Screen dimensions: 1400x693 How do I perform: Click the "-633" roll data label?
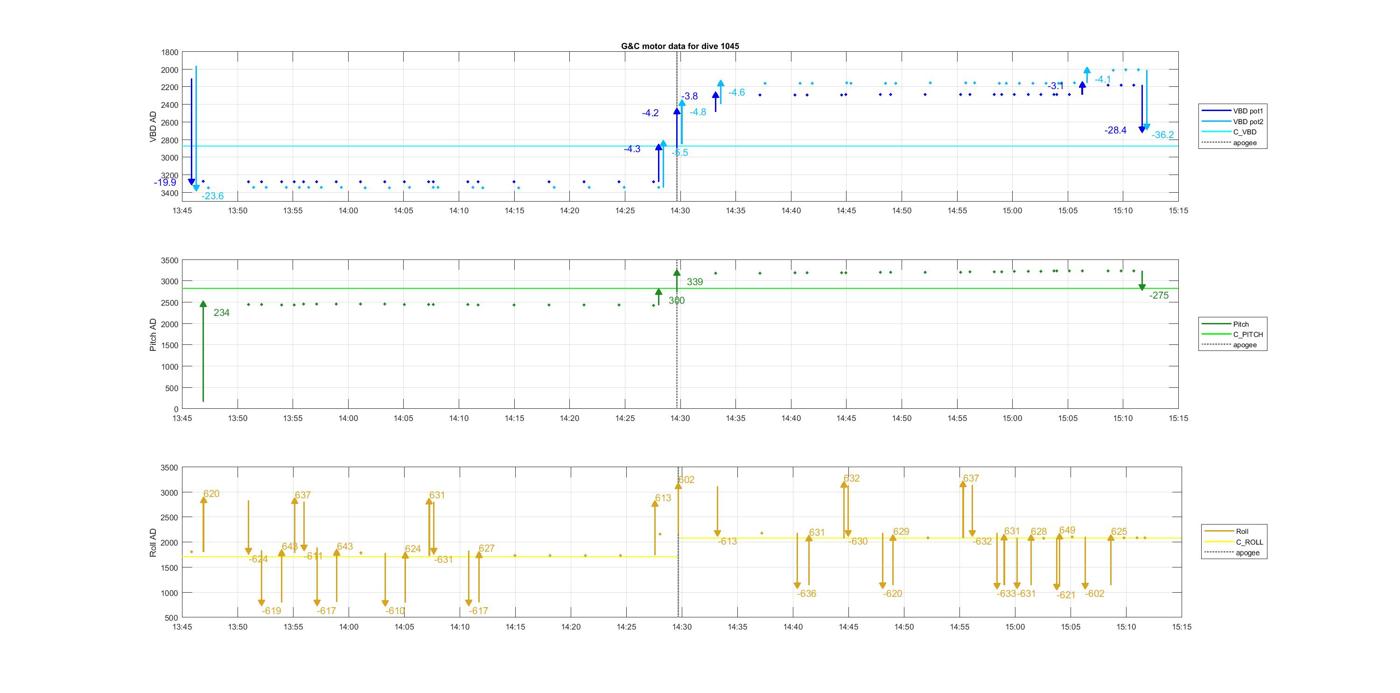click(1007, 594)
